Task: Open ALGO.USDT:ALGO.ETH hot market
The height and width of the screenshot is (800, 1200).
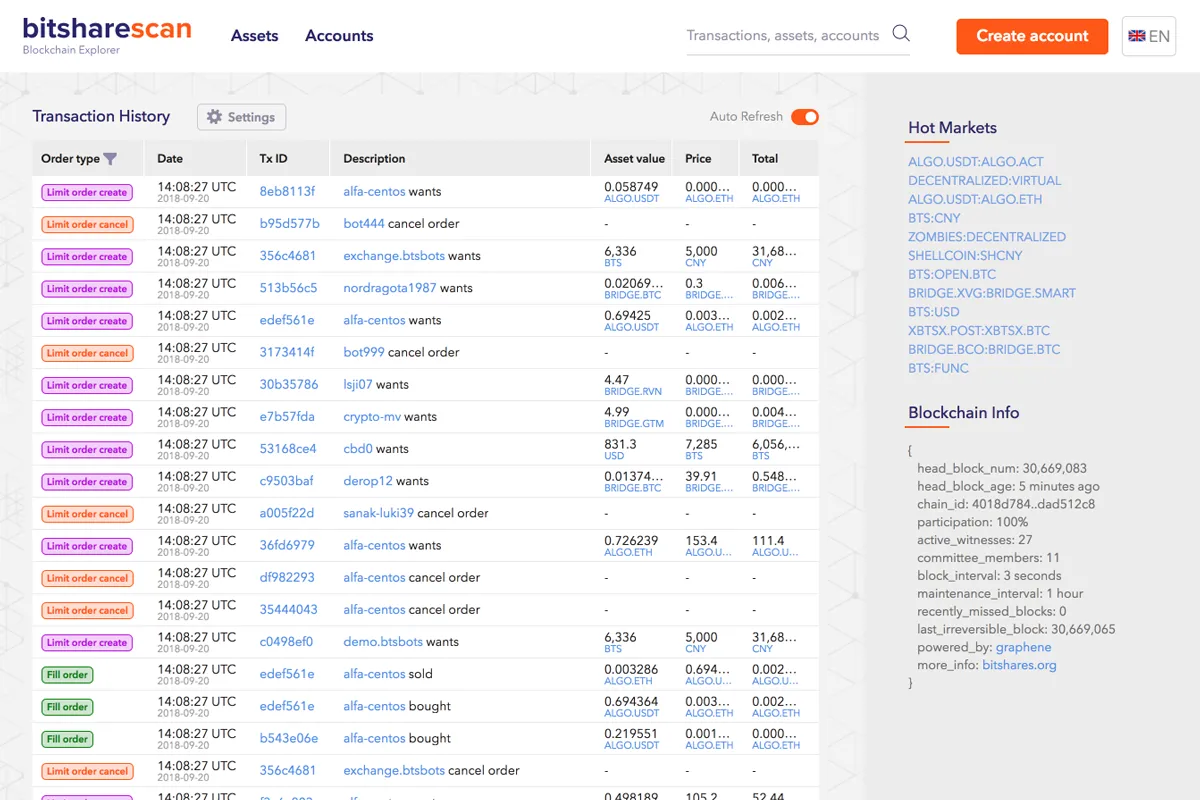Action: (975, 199)
